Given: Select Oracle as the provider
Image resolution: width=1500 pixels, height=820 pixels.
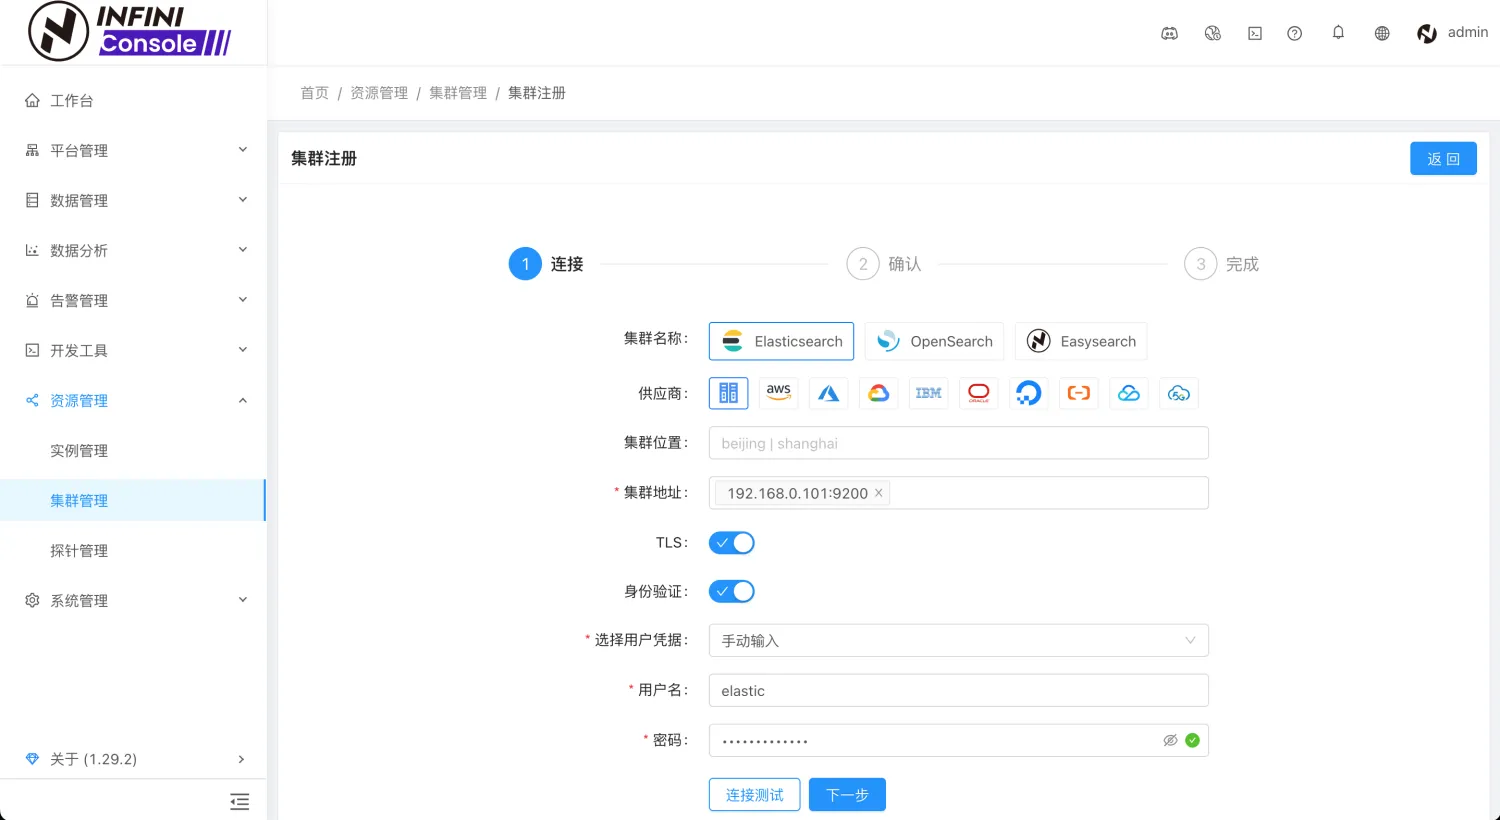Looking at the screenshot, I should point(979,393).
